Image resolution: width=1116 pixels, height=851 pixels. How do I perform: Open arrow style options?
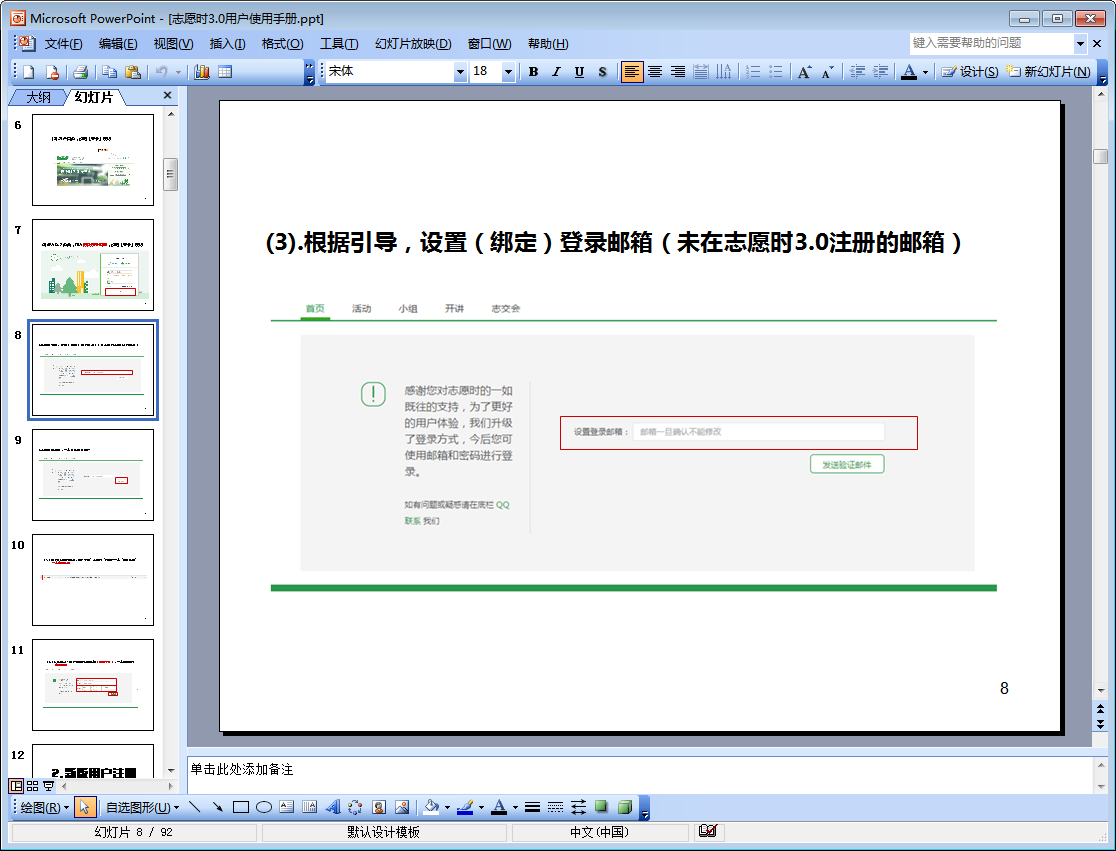[579, 807]
